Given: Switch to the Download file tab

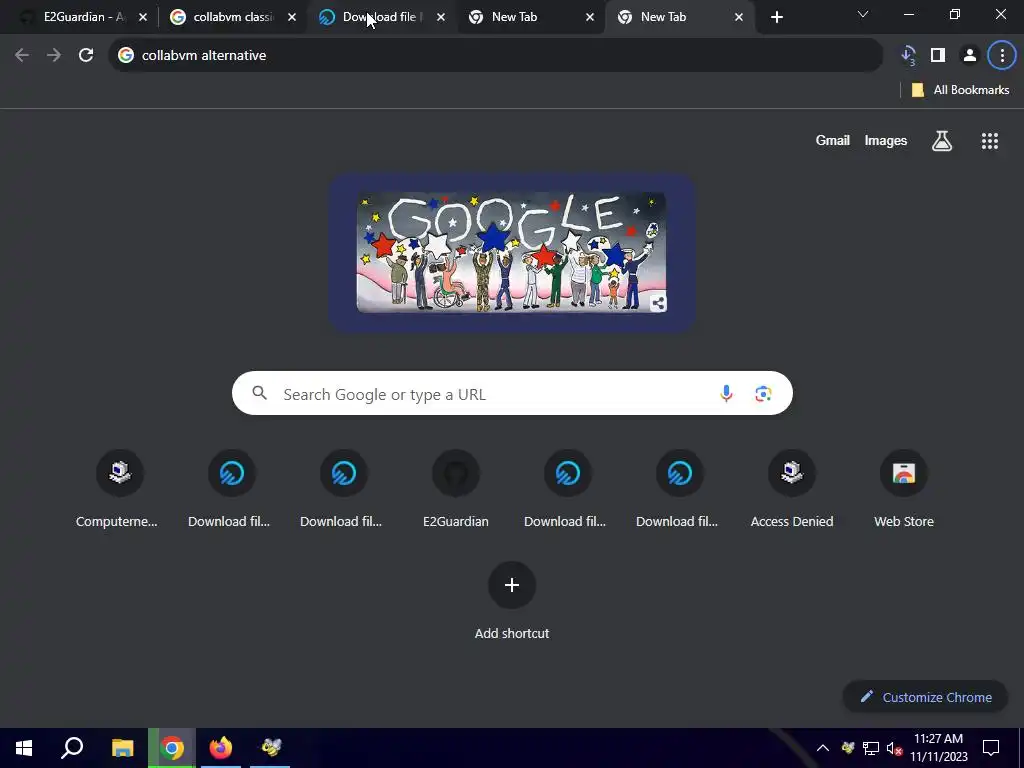Looking at the screenshot, I should pos(379,17).
